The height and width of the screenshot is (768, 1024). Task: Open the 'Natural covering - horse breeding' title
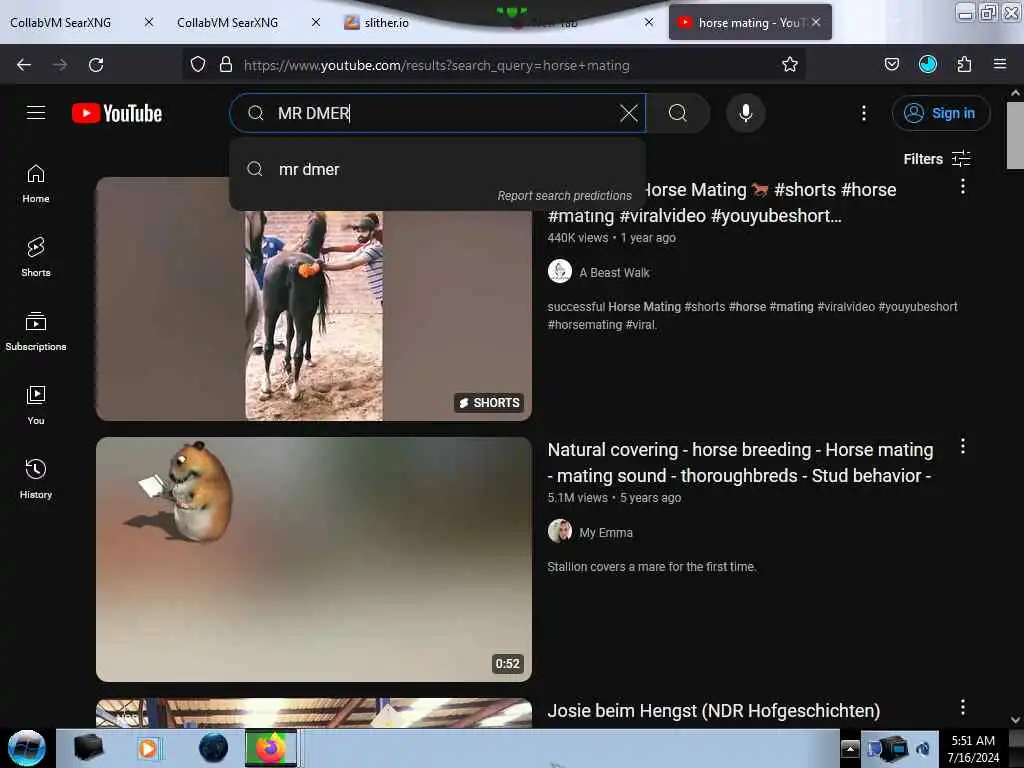tap(740, 462)
